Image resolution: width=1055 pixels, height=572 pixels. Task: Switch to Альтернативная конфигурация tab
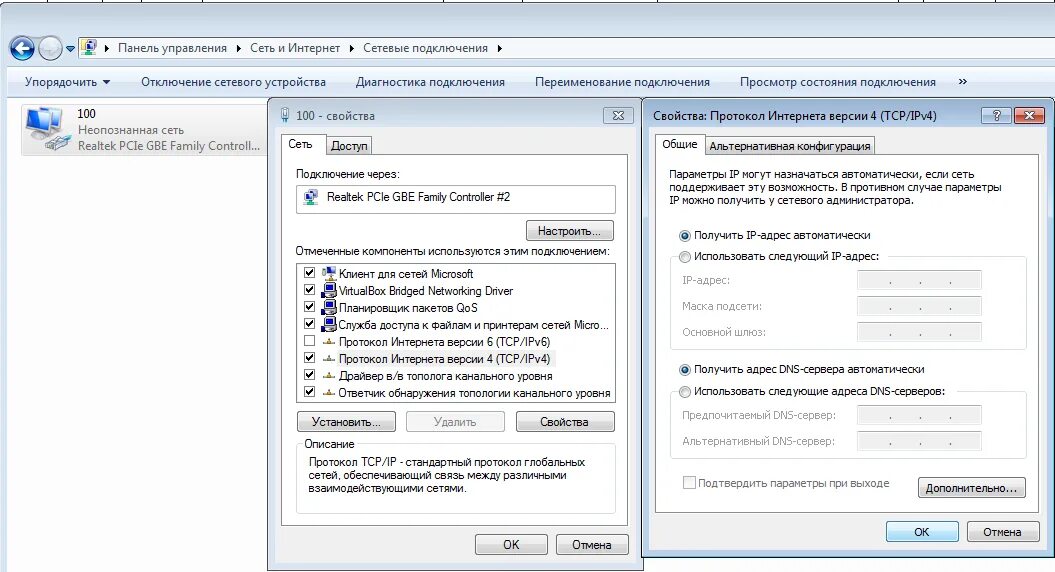790,146
